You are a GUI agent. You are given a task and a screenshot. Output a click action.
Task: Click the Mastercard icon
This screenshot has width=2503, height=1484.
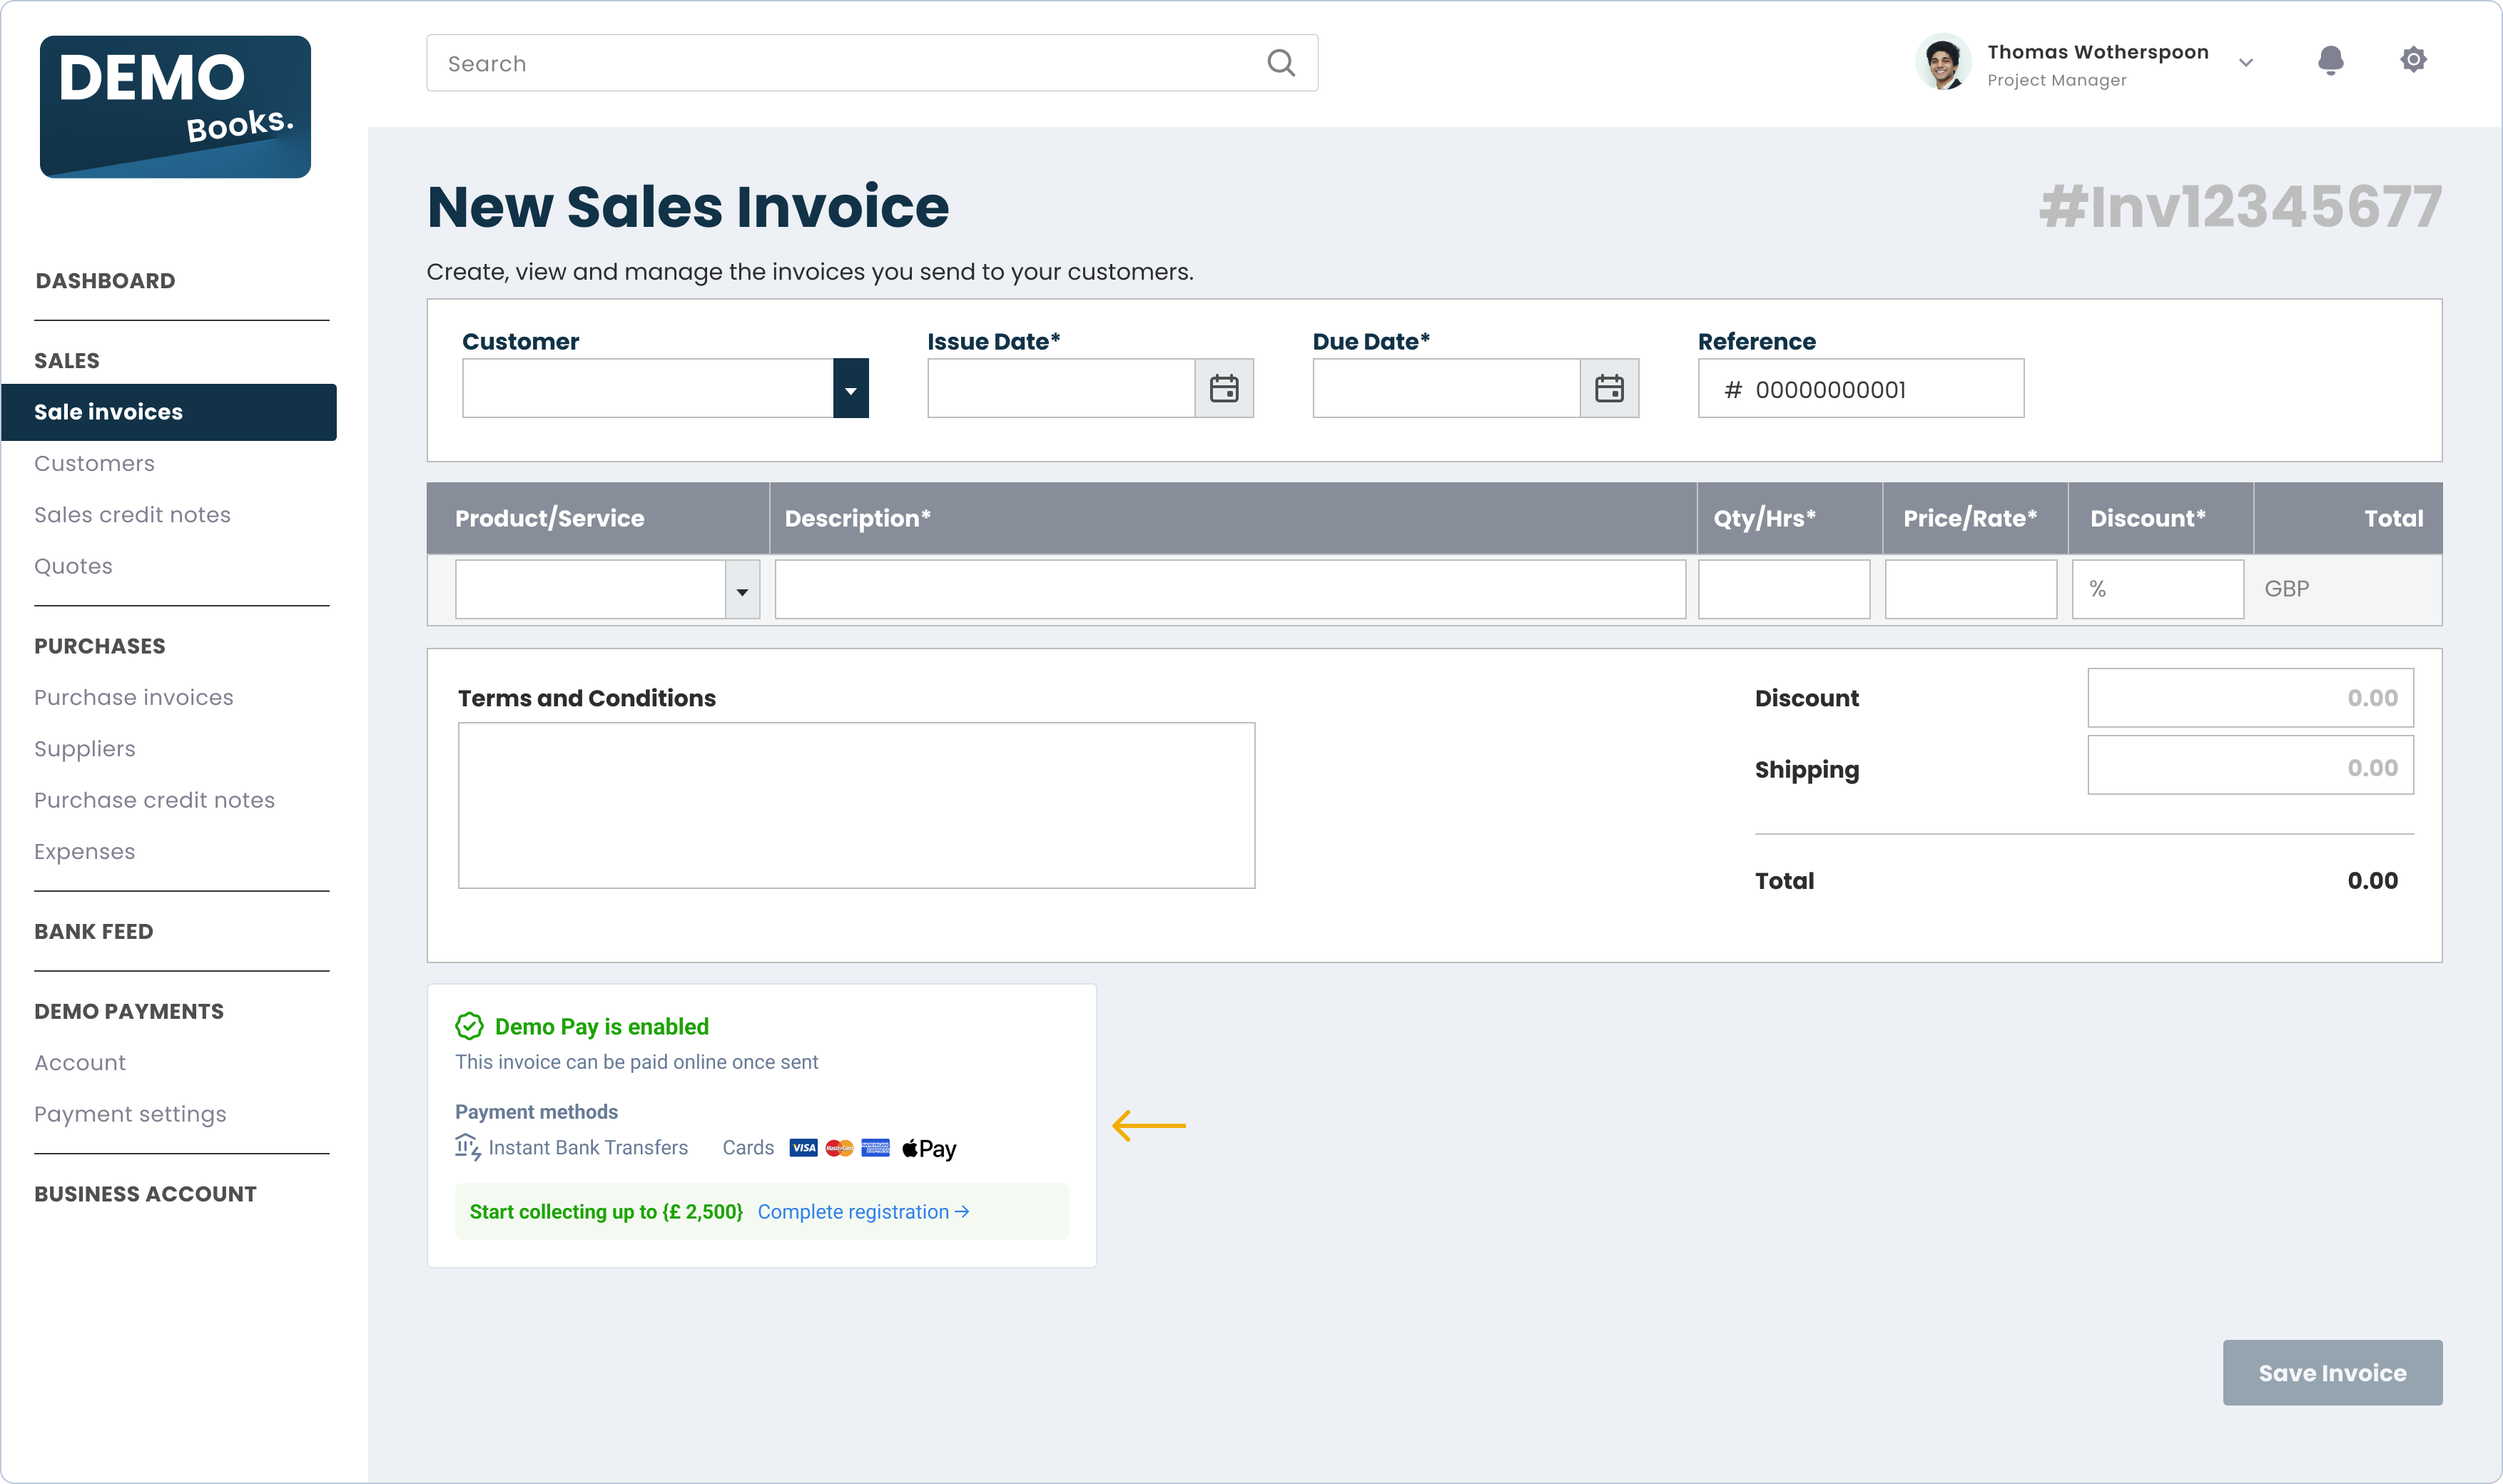coord(840,1148)
